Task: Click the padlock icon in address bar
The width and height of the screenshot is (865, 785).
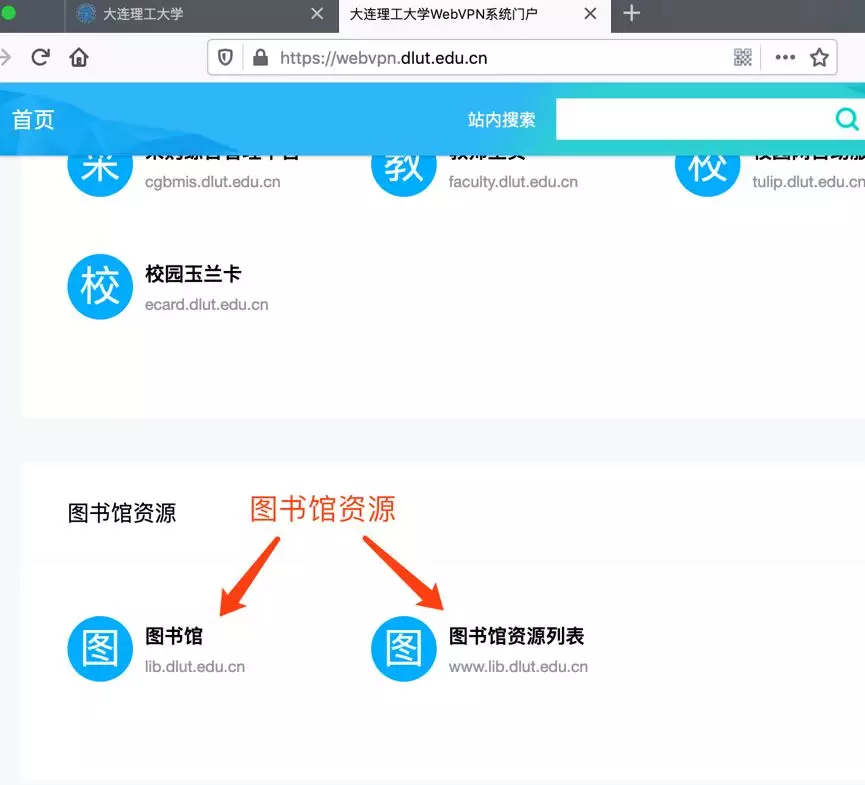Action: coord(260,57)
